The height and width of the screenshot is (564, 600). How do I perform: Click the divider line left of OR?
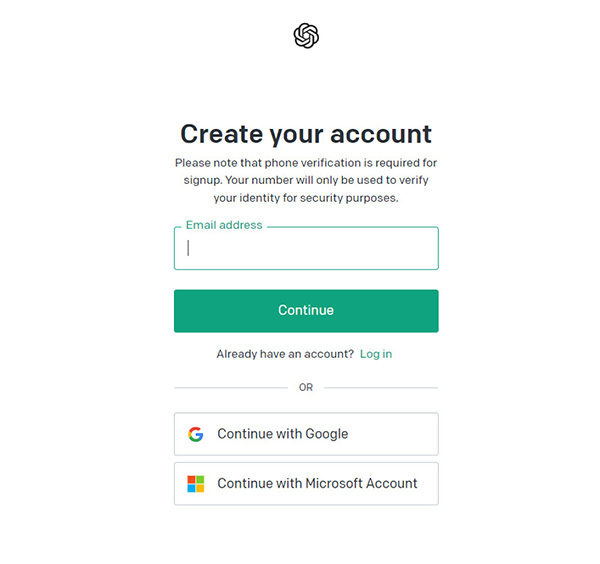230,387
